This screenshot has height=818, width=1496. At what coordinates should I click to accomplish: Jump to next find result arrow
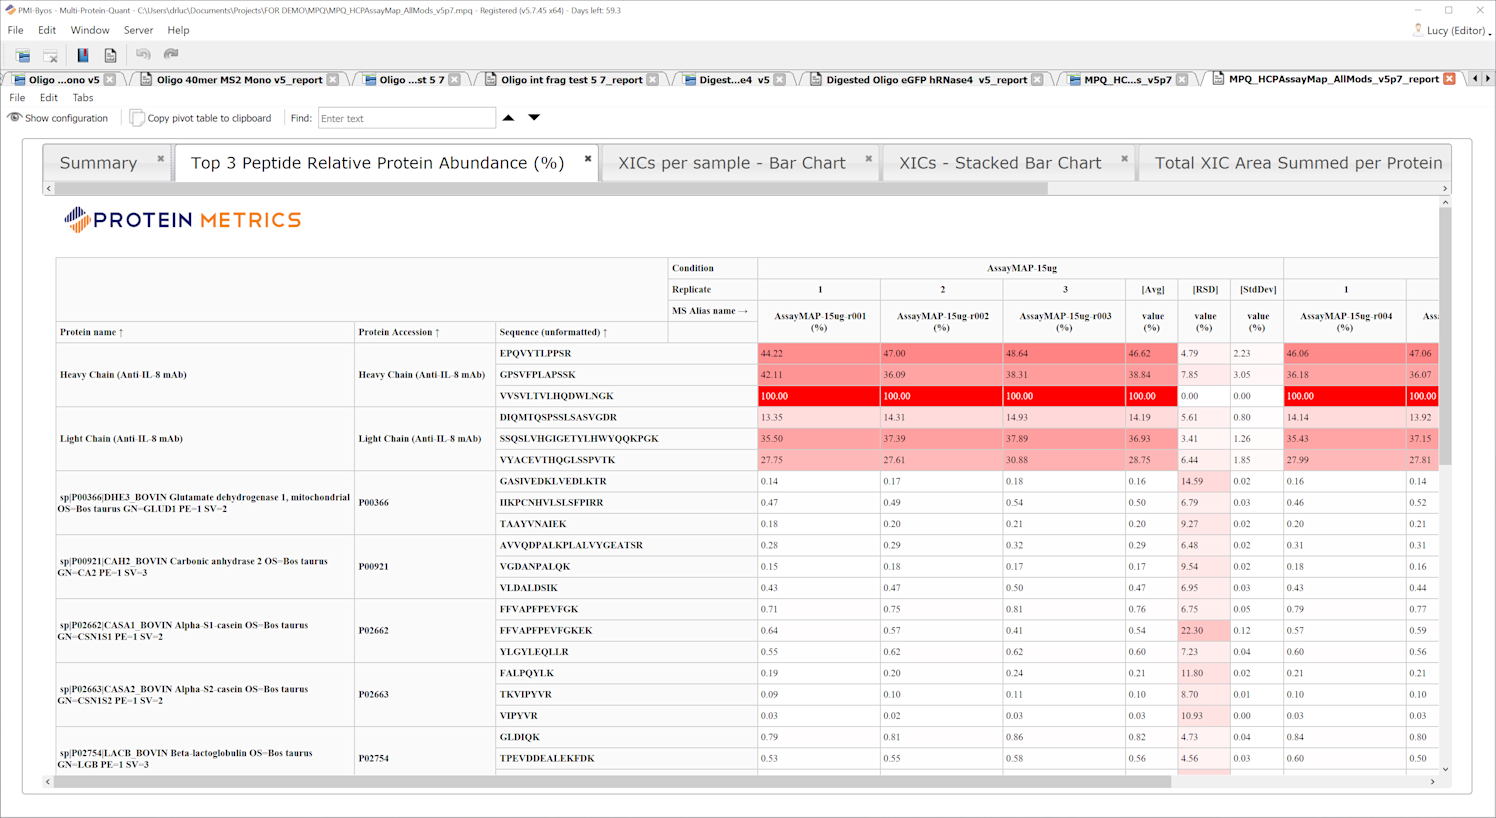534,118
